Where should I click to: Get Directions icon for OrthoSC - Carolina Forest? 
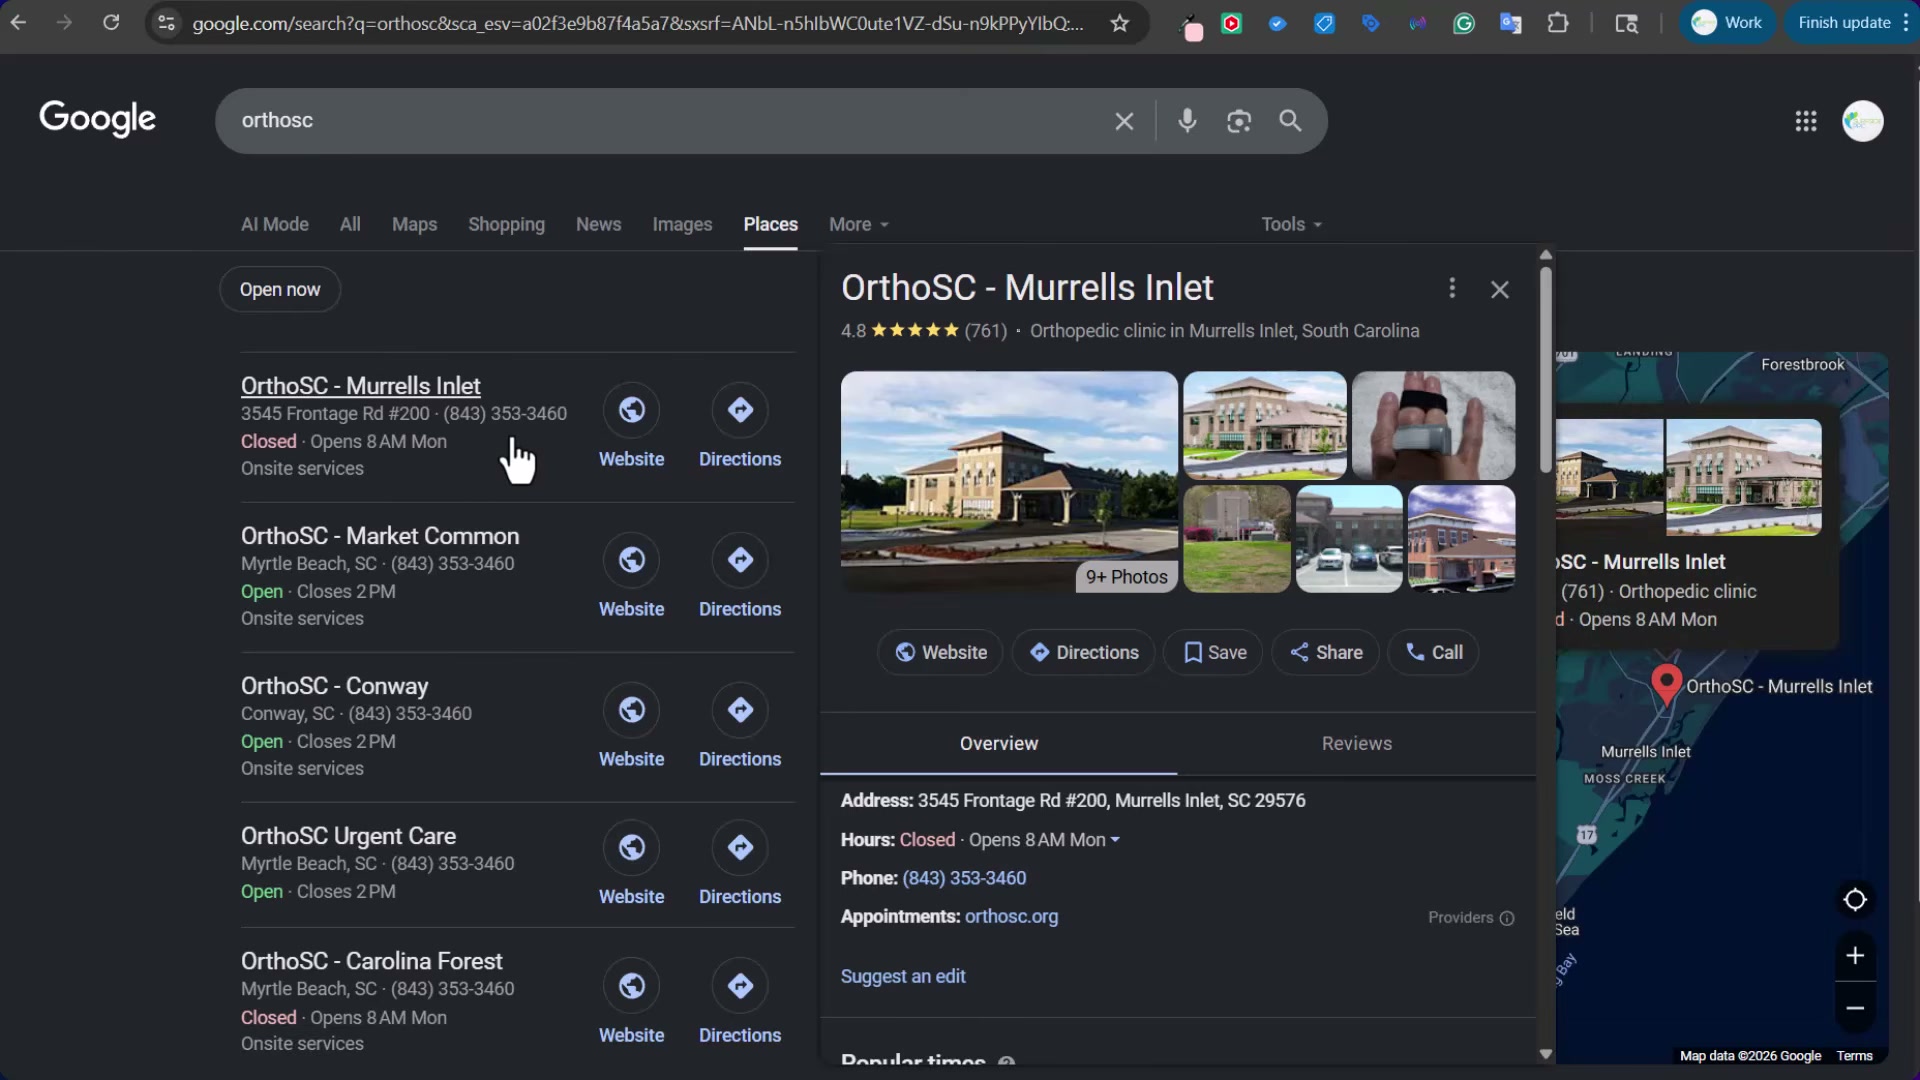(740, 986)
